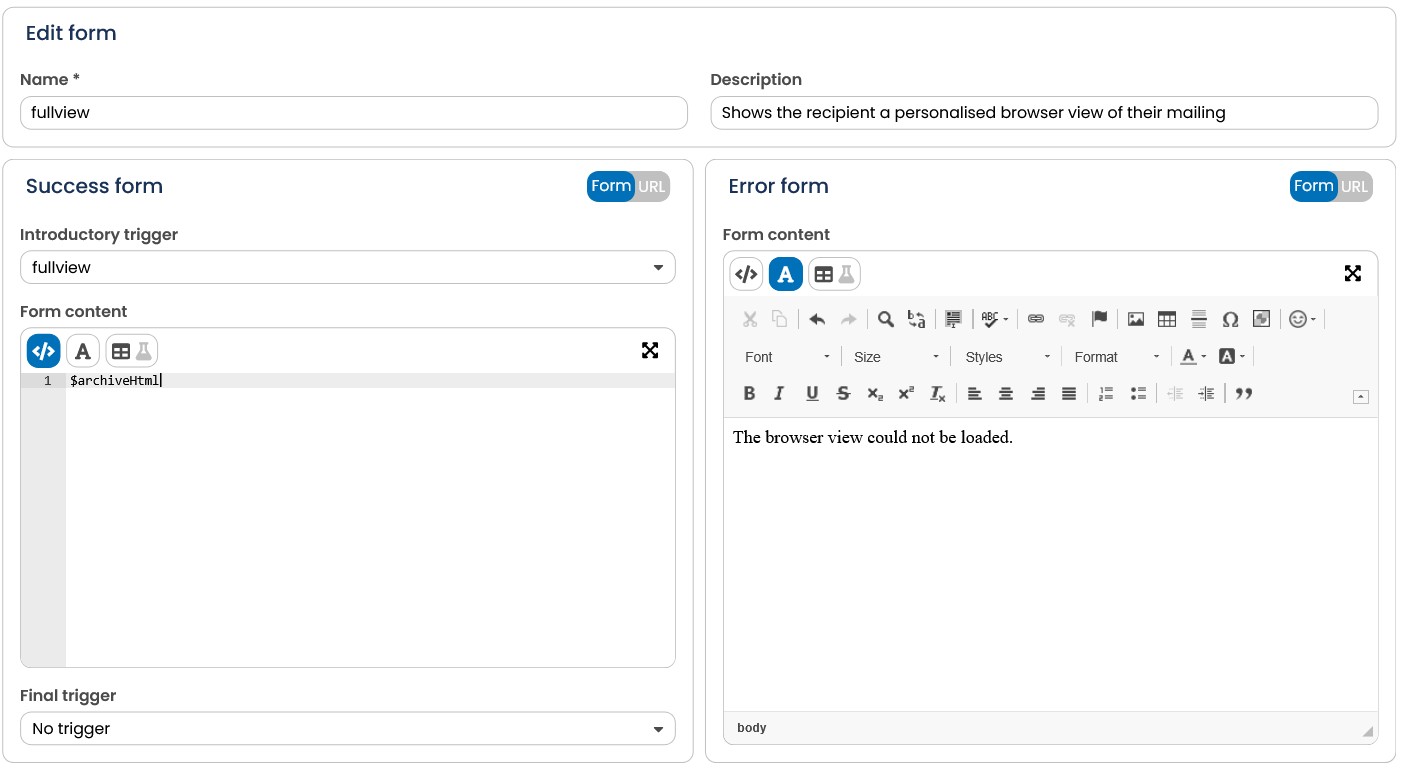
Task: Click the Undo arrow in the editor toolbar
Action: [x=817, y=319]
